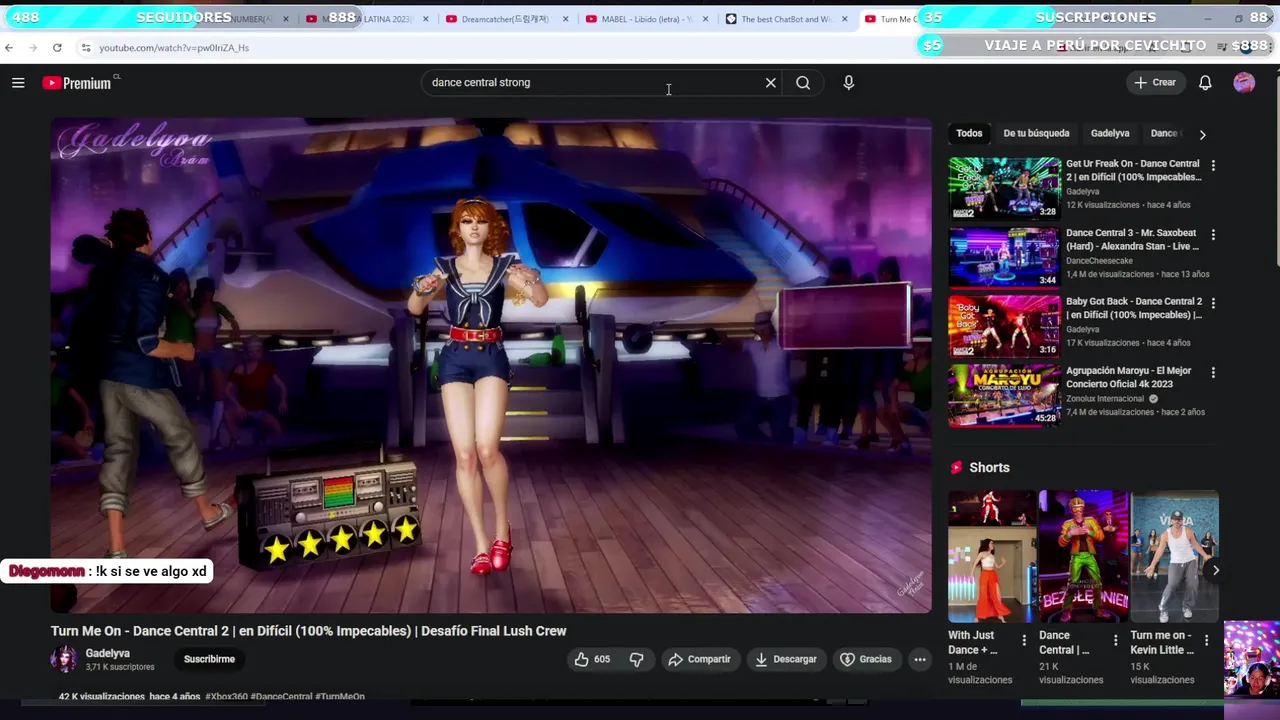Image resolution: width=1280 pixels, height=720 pixels.
Task: Go to the YouTube Premium home logo
Action: pos(78,83)
